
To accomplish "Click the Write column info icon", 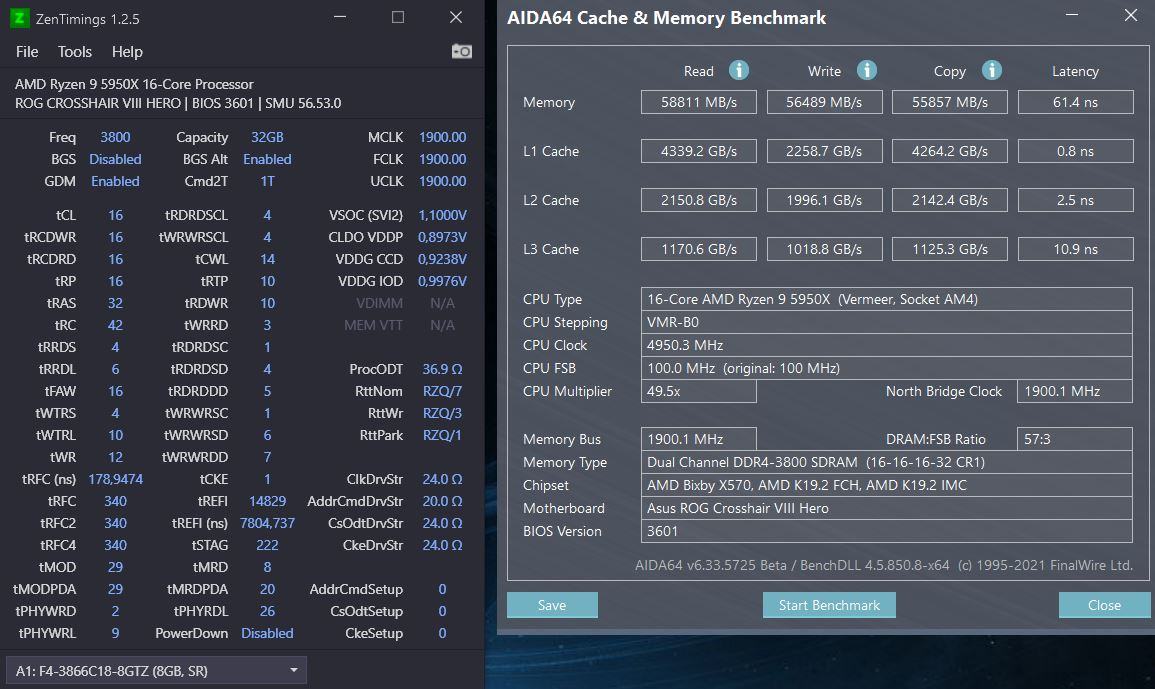I will 867,70.
